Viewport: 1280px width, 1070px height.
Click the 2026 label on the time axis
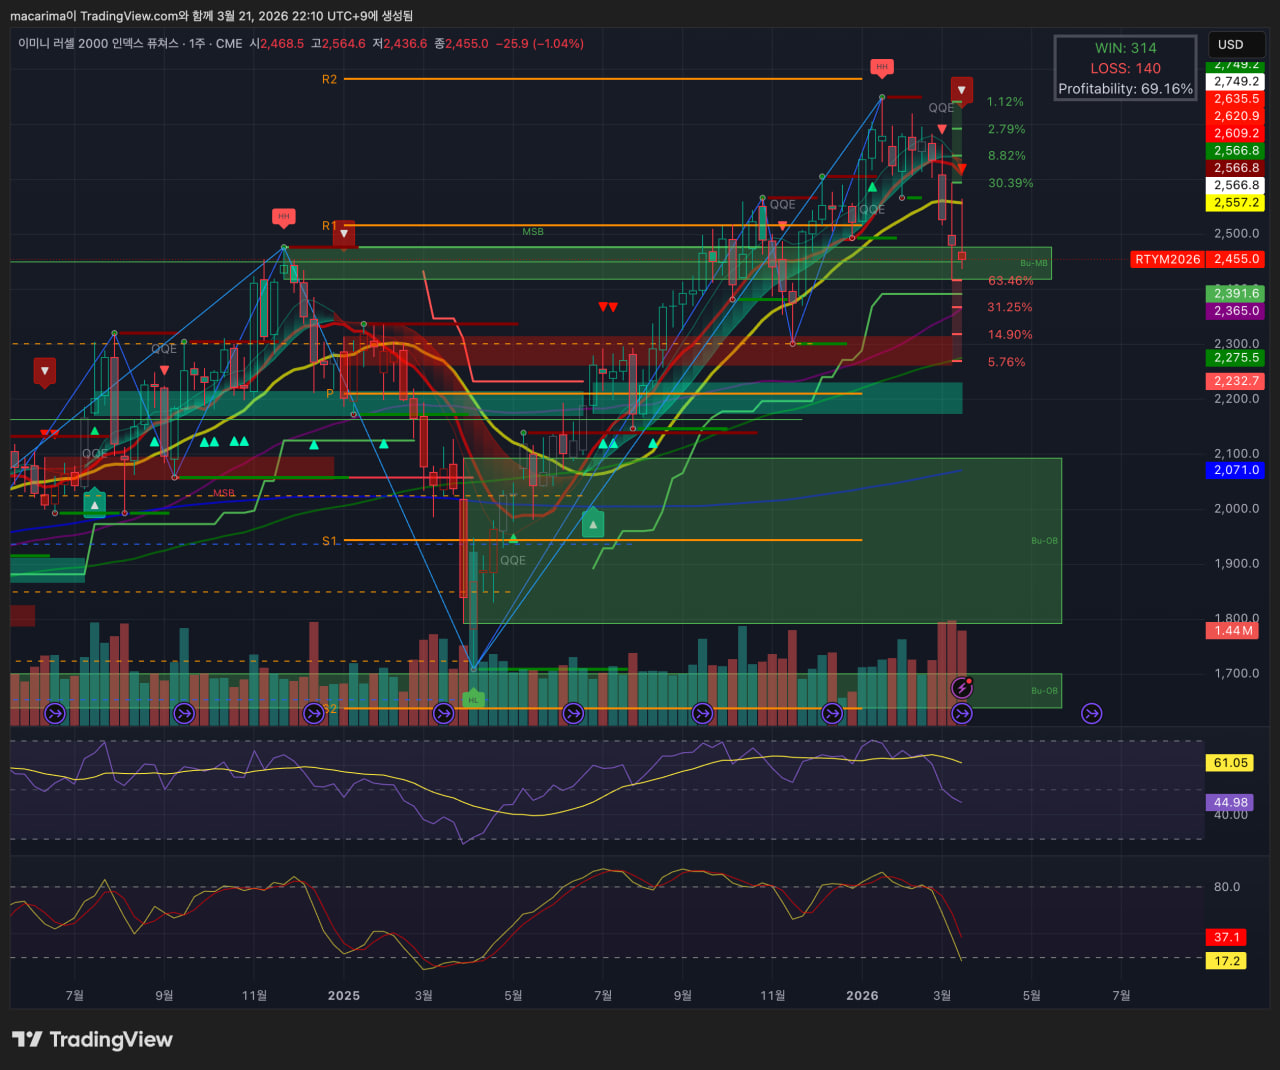click(862, 995)
